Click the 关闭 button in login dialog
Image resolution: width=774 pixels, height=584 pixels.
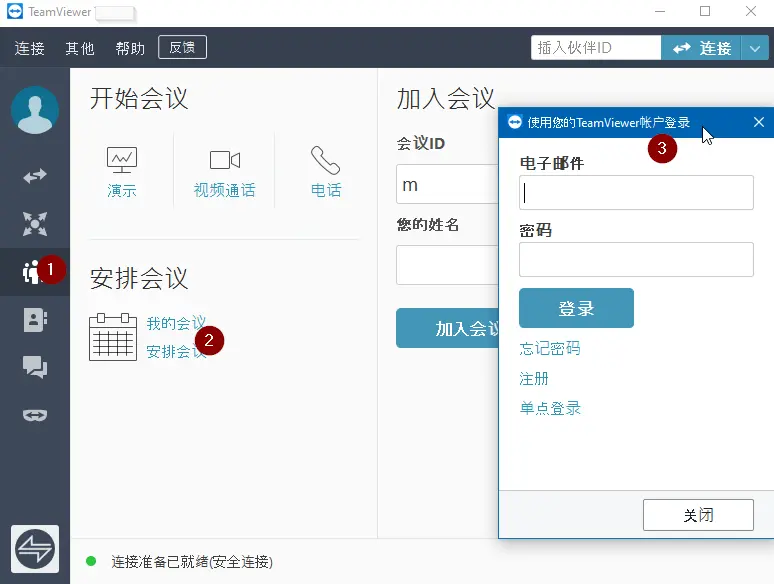tap(698, 515)
